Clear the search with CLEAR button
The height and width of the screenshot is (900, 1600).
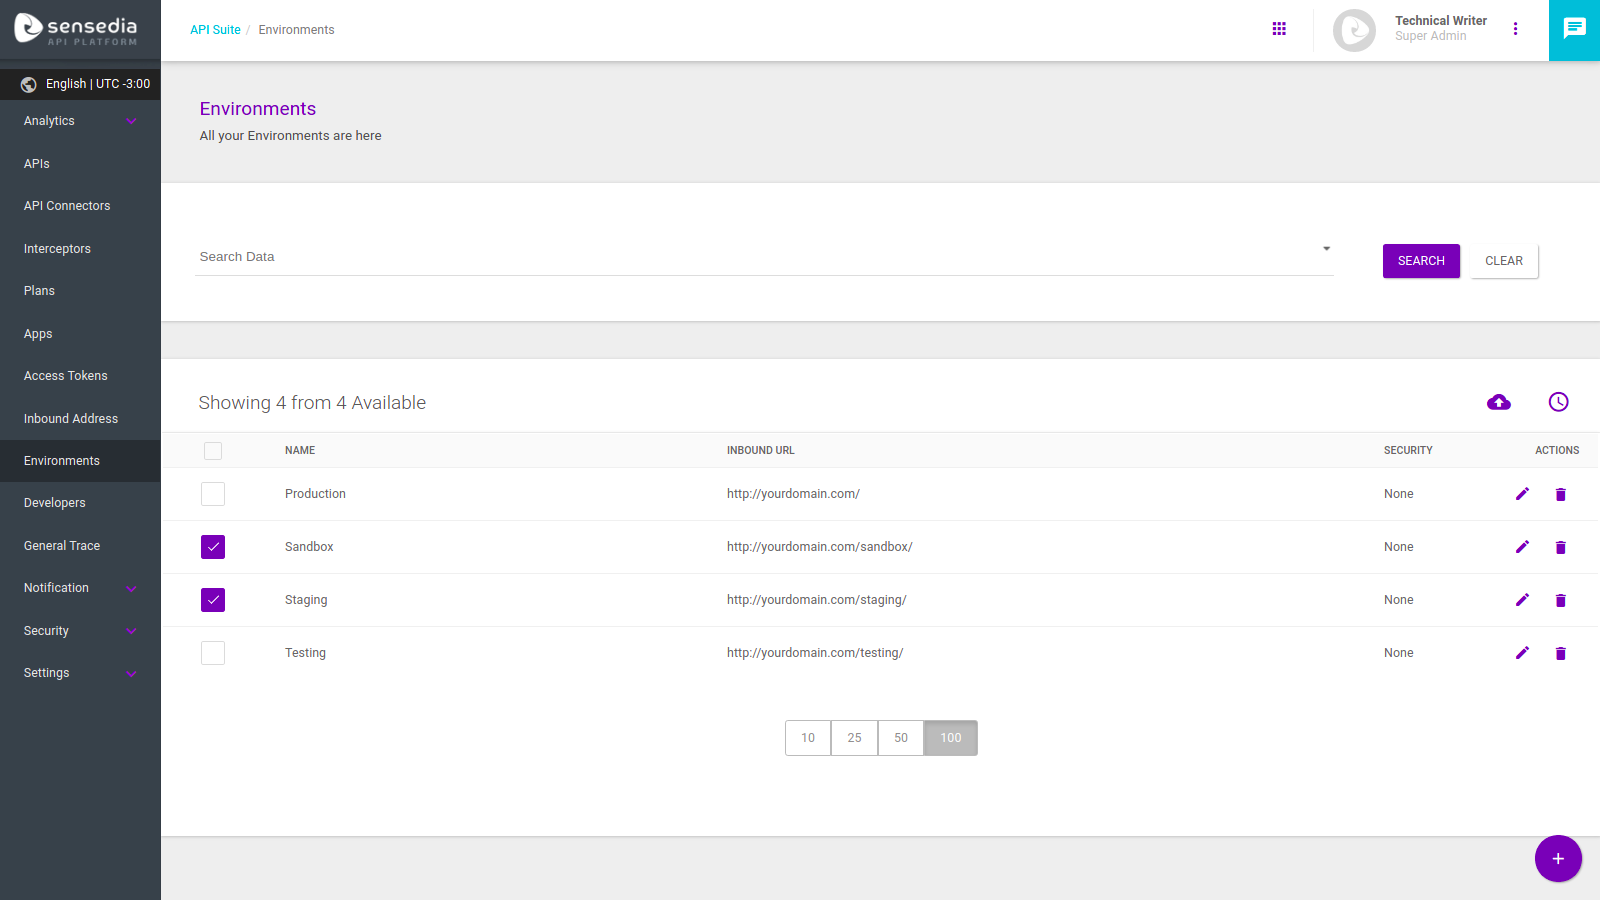[1504, 261]
